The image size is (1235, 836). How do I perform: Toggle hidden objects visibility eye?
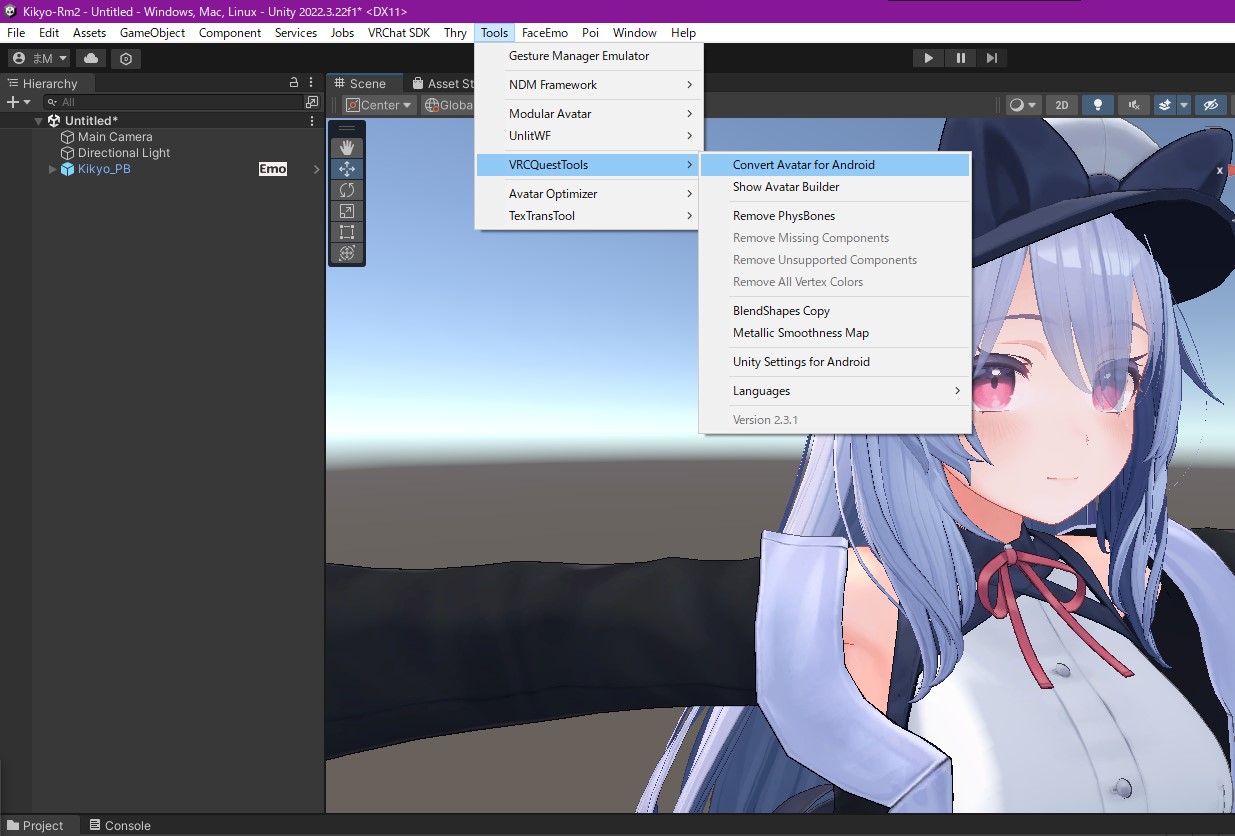(1211, 105)
